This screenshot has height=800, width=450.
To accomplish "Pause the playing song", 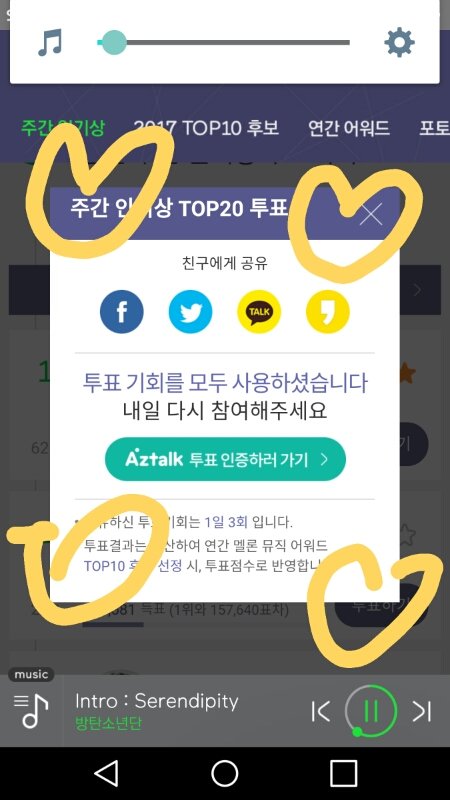I will 371,711.
